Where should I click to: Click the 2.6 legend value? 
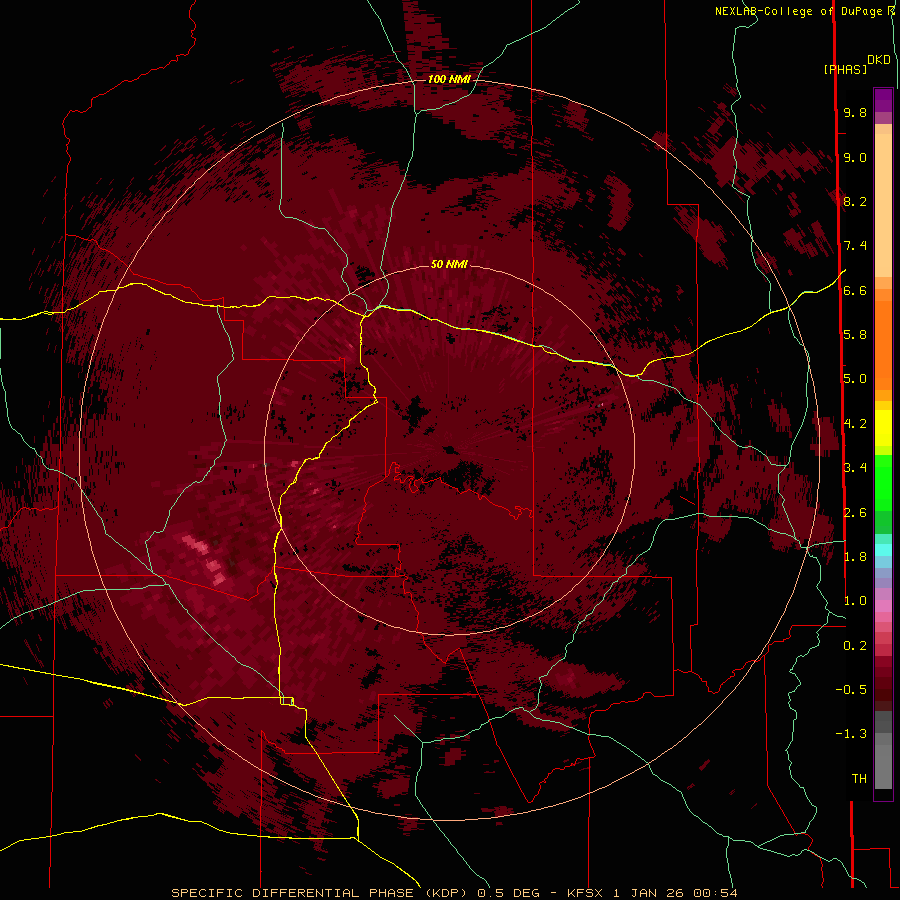(855, 513)
